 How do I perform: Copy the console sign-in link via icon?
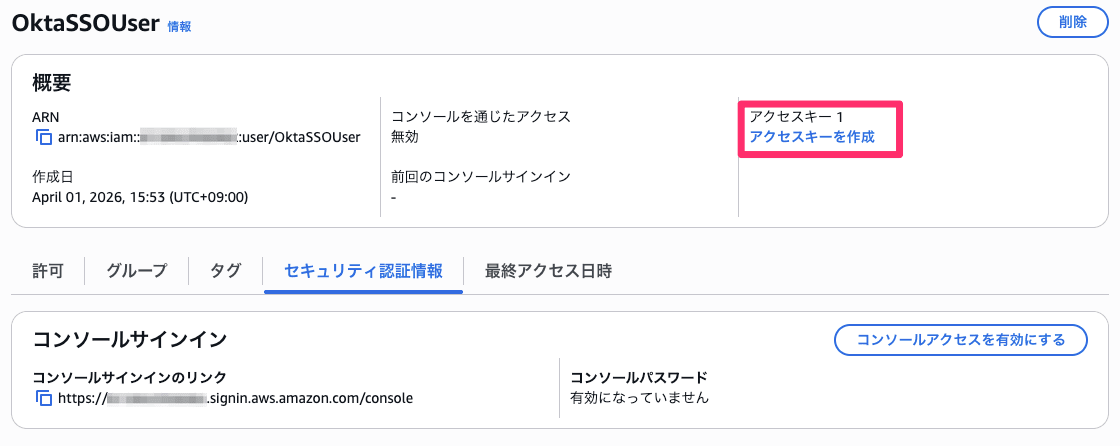coord(43,398)
